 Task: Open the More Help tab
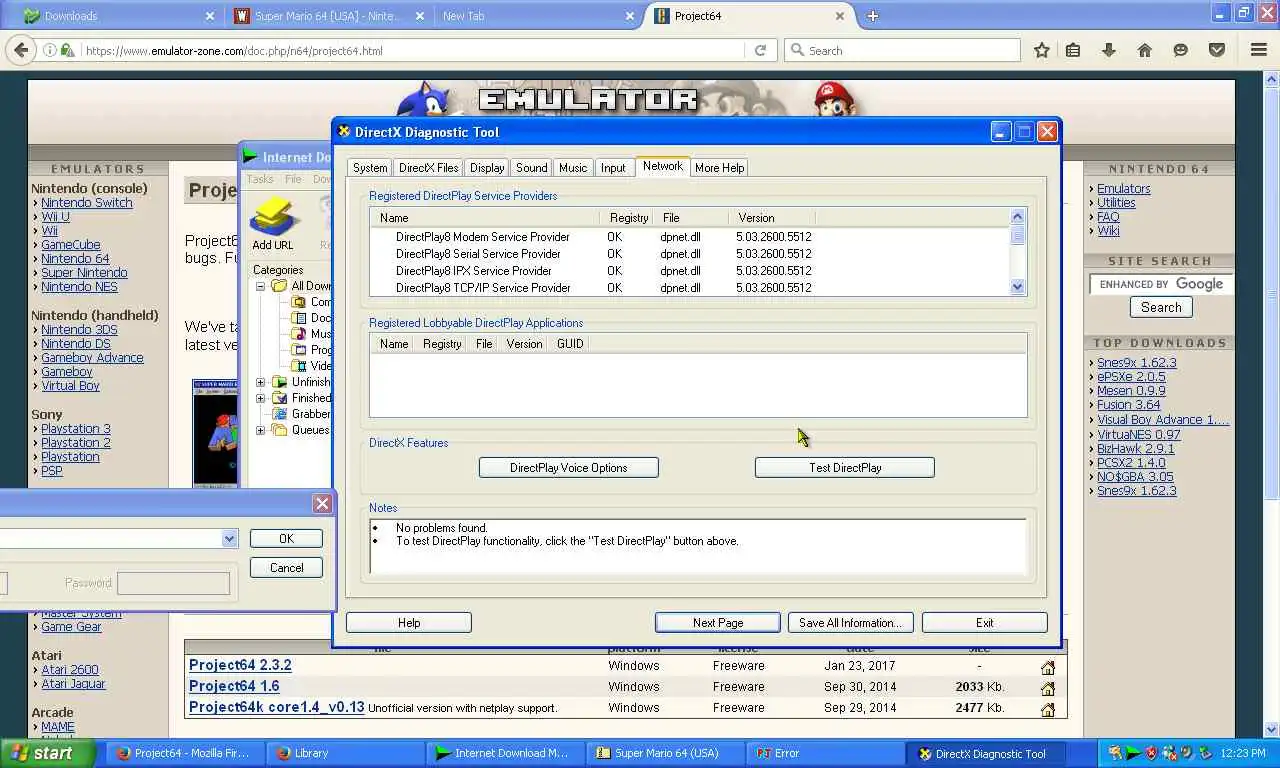719,168
